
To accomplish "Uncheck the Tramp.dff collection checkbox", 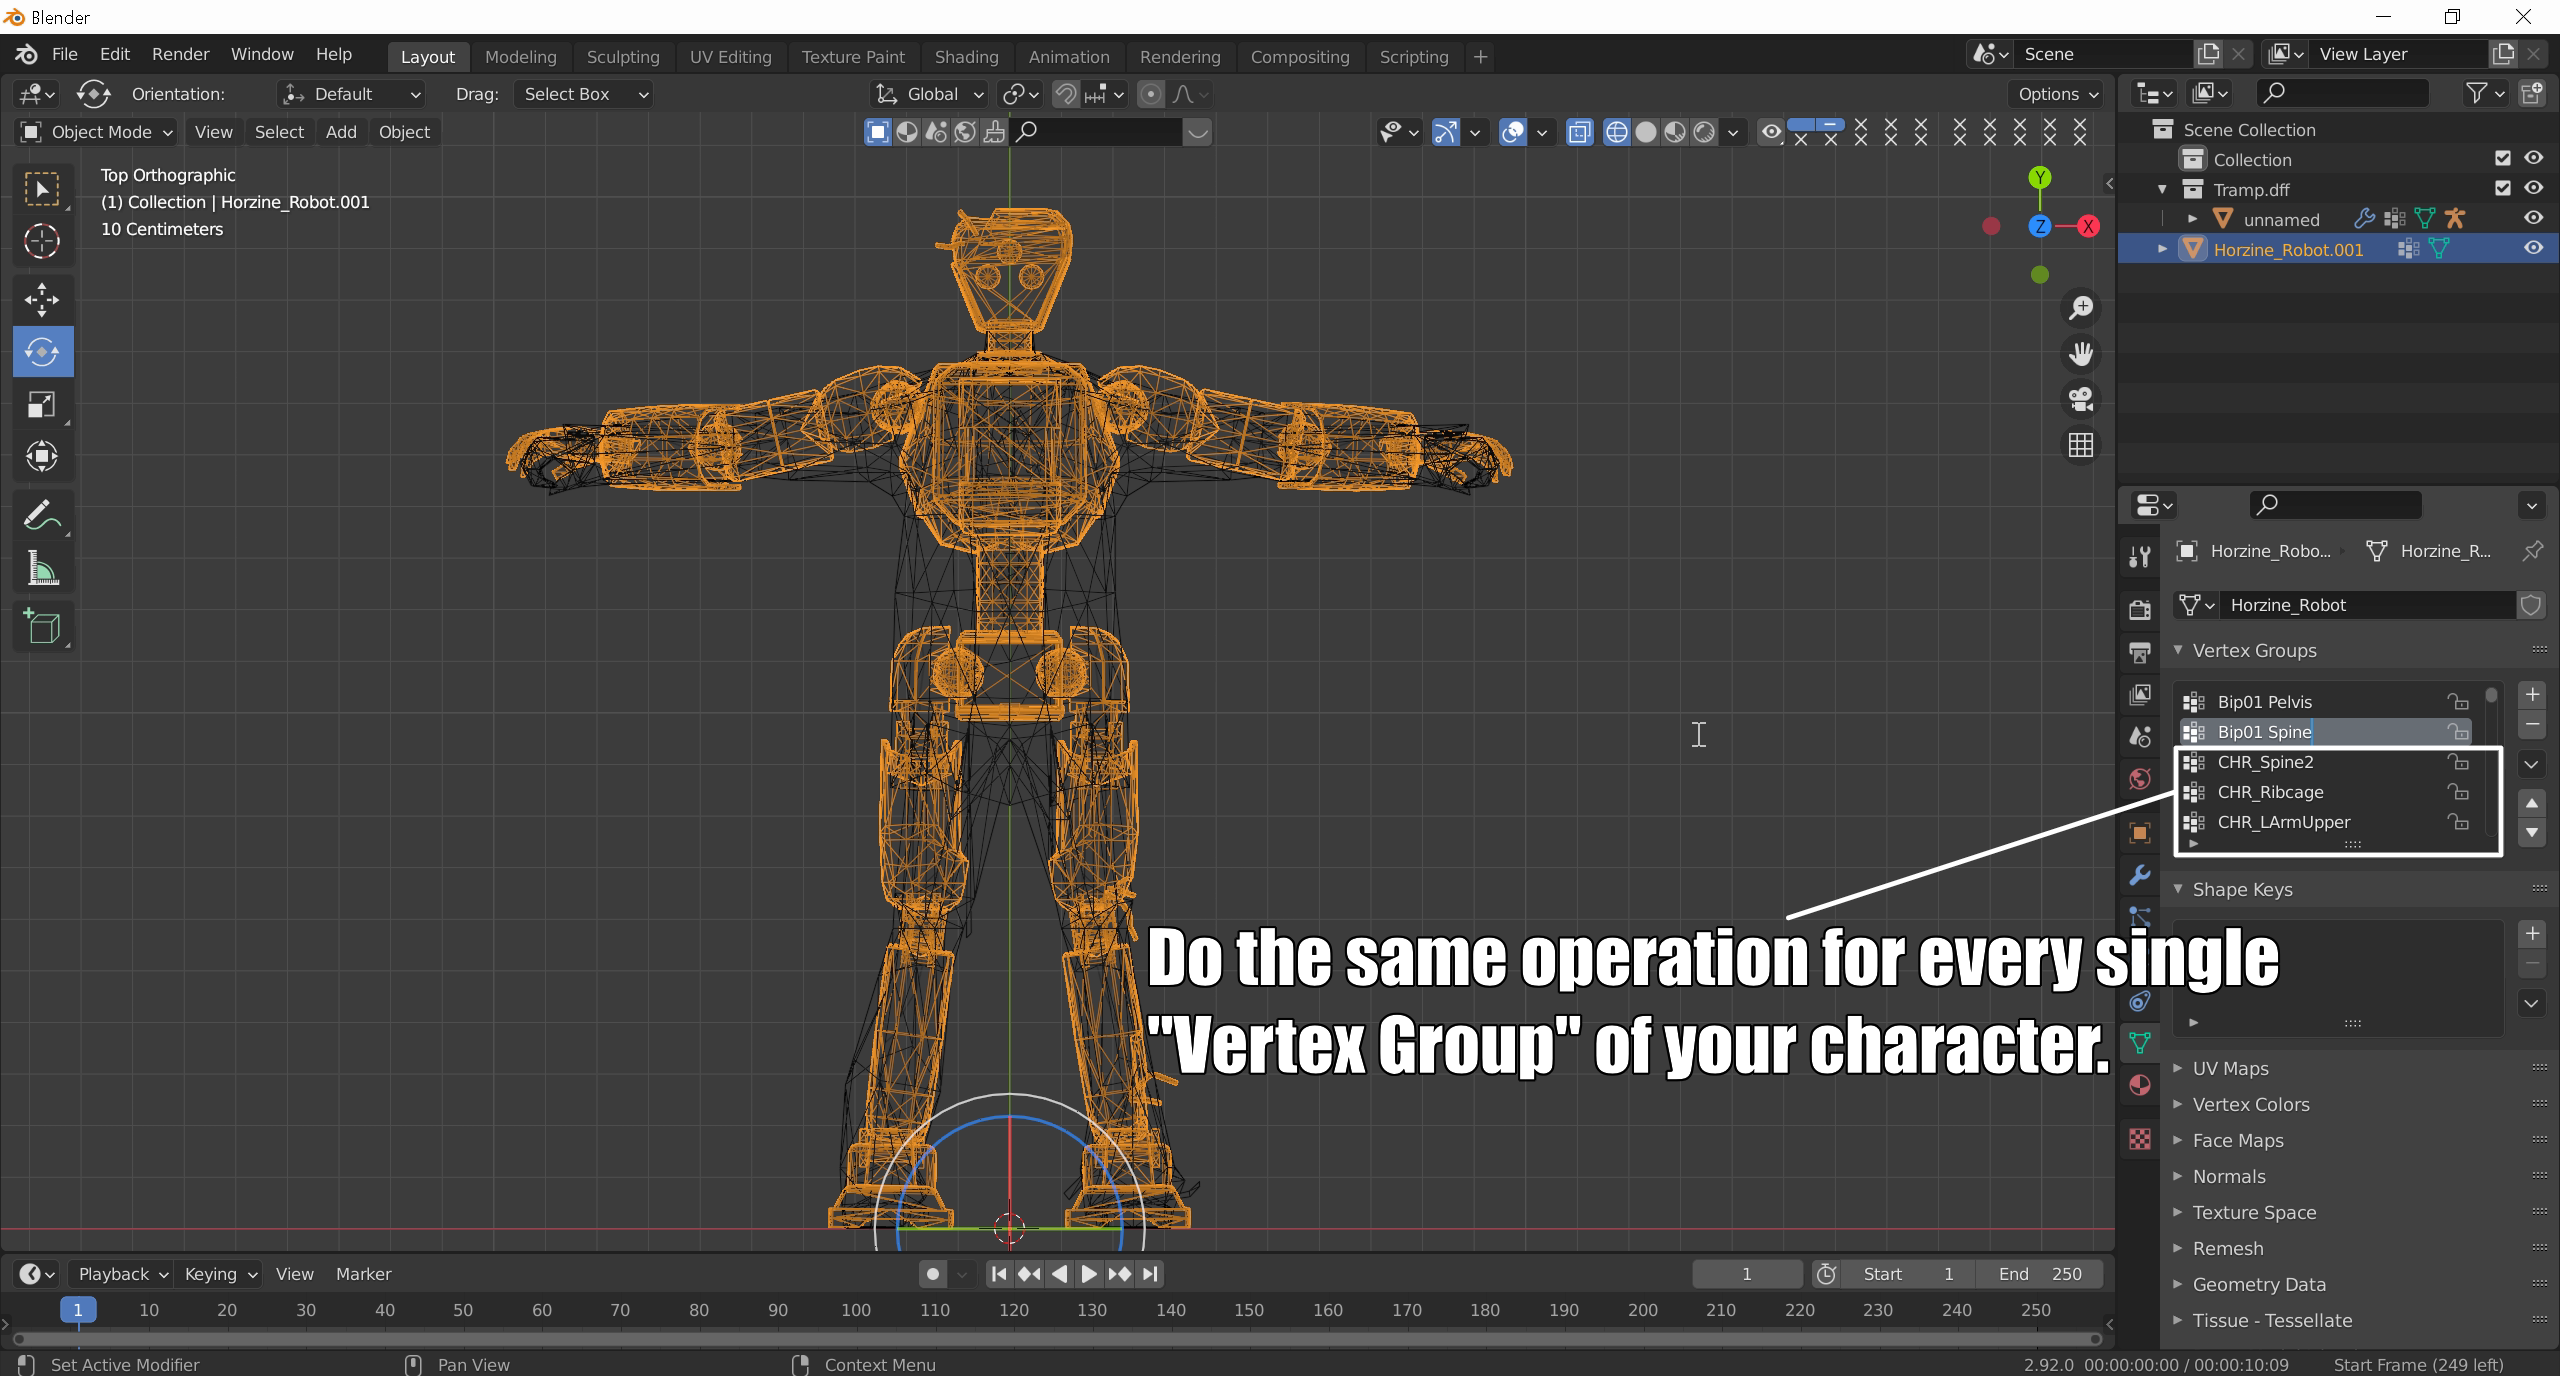I will pyautogui.click(x=2502, y=188).
